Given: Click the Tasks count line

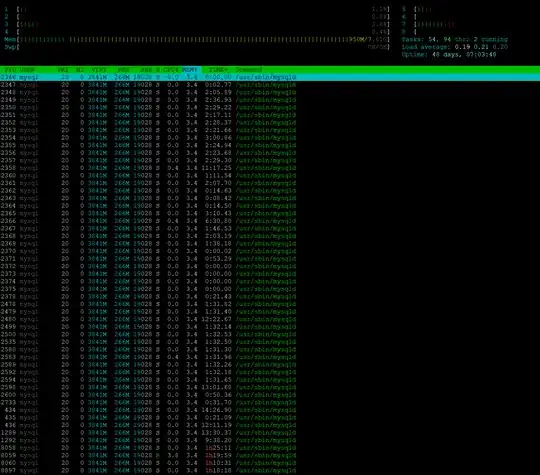Looking at the screenshot, I should pos(455,39).
